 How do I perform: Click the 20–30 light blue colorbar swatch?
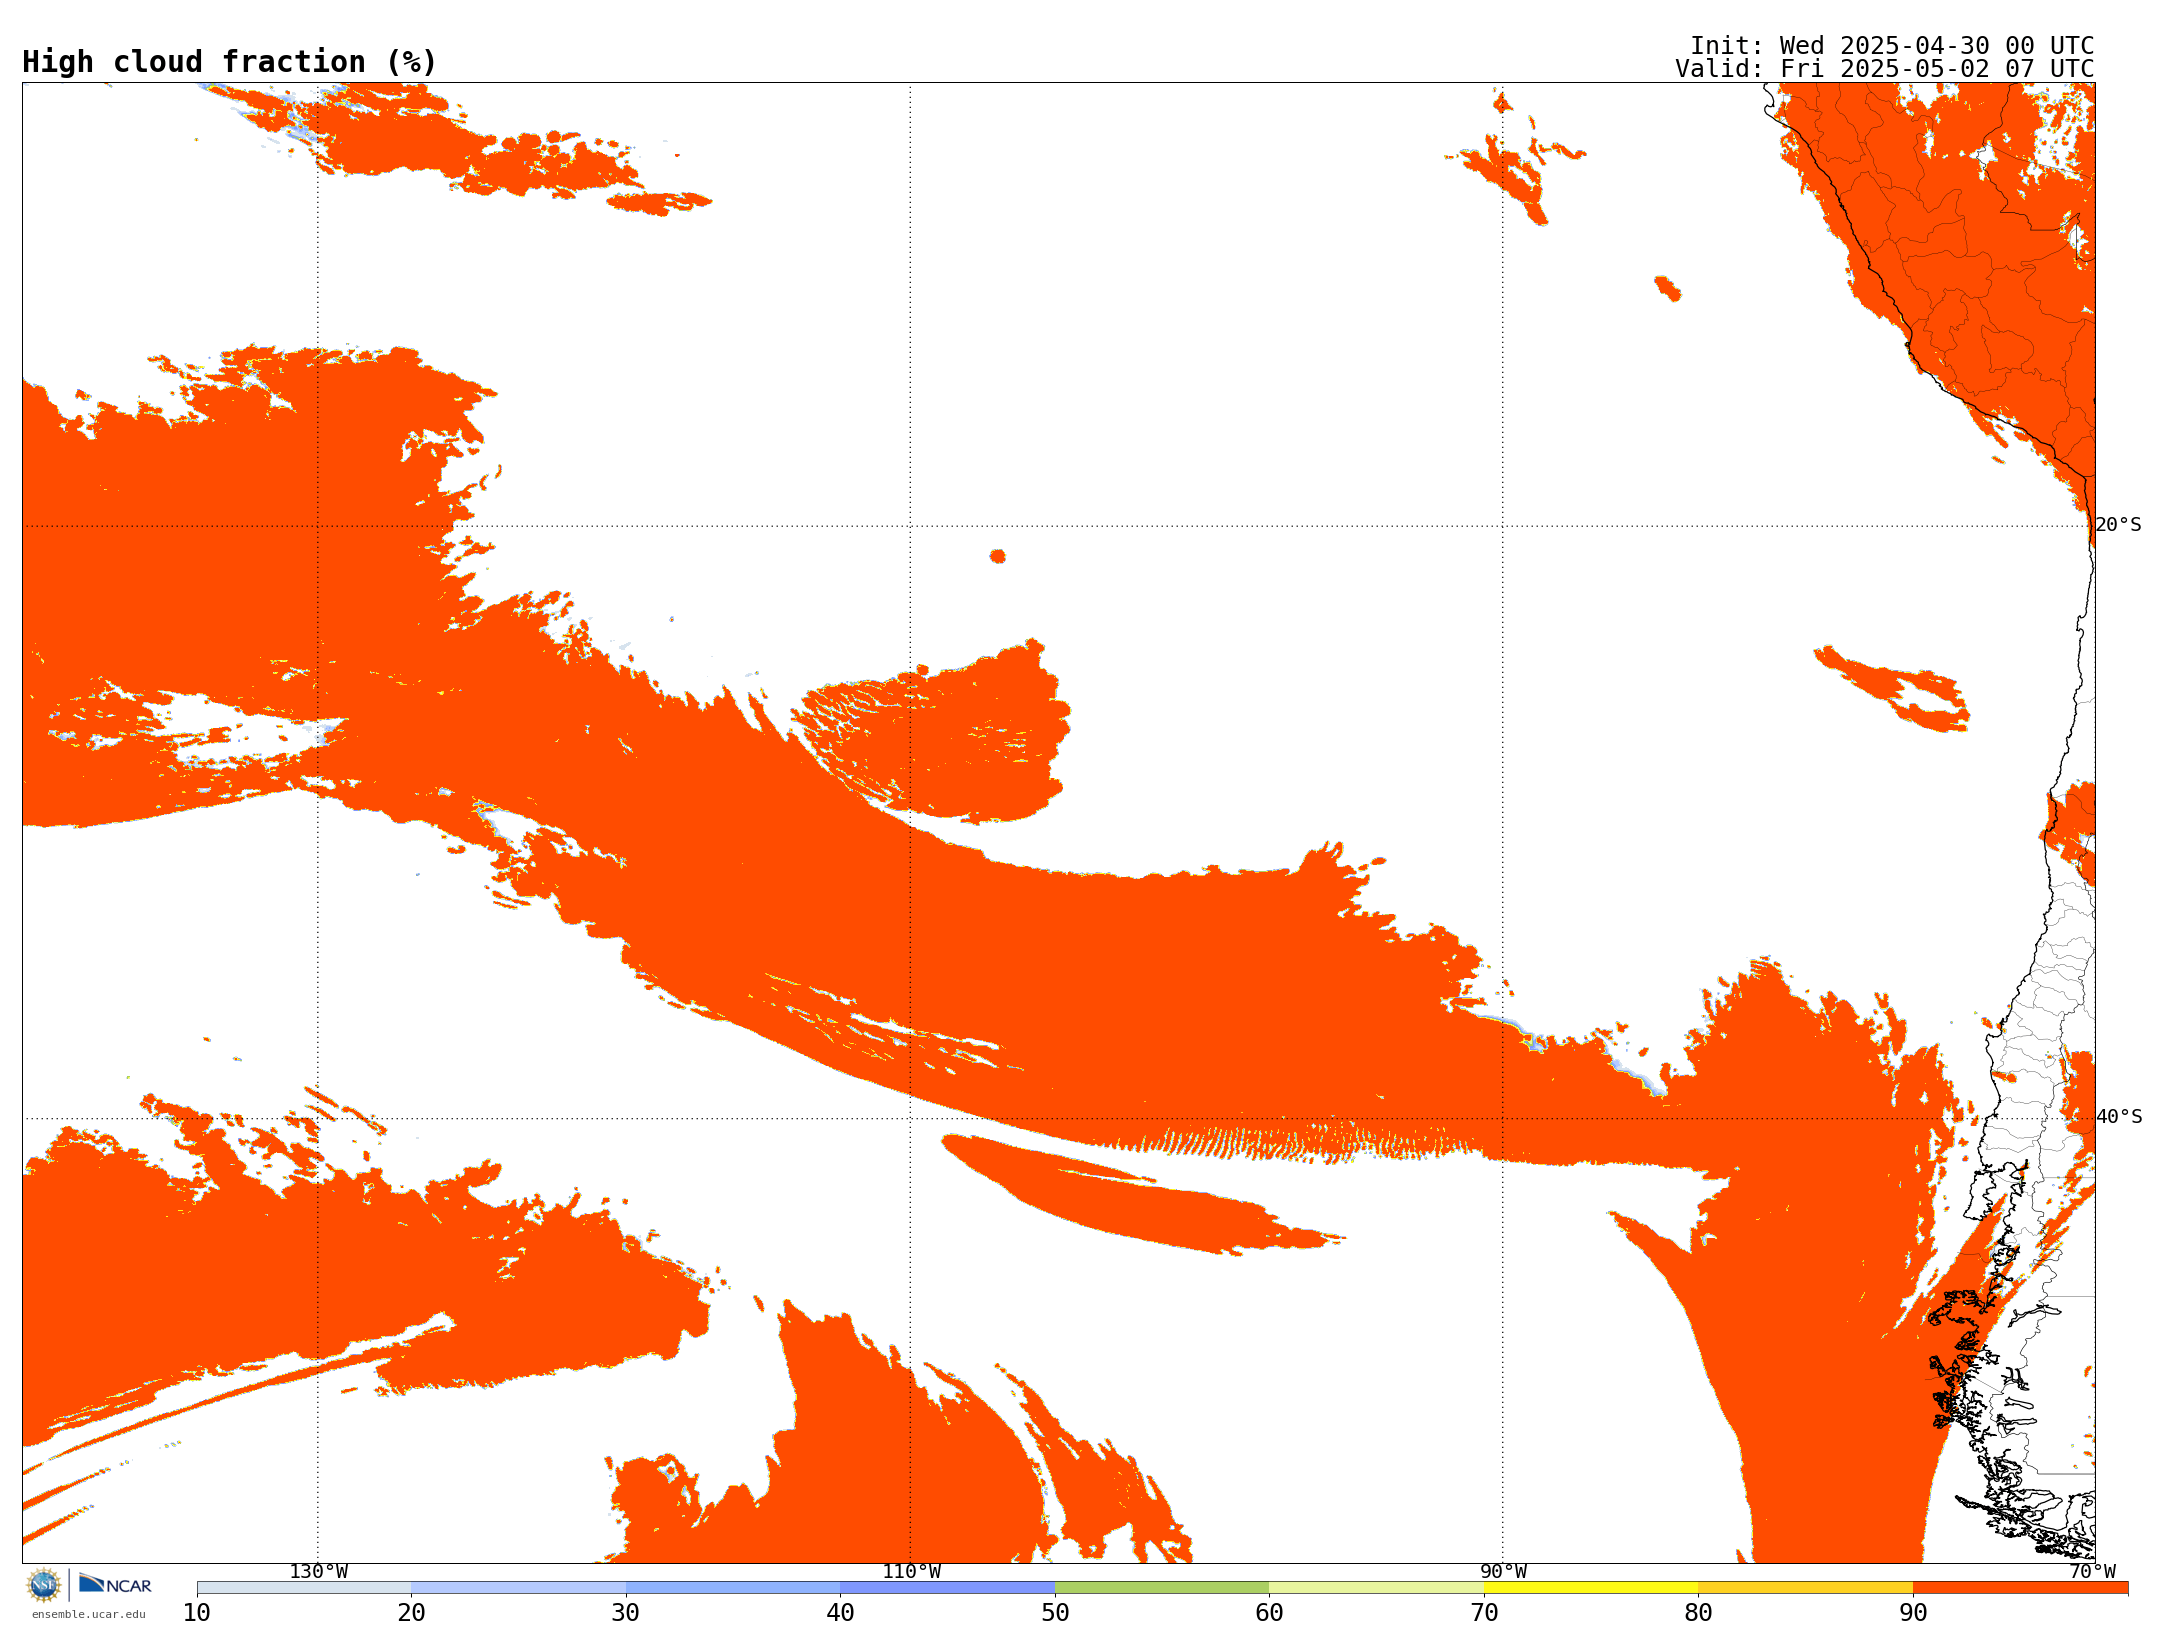point(518,1588)
